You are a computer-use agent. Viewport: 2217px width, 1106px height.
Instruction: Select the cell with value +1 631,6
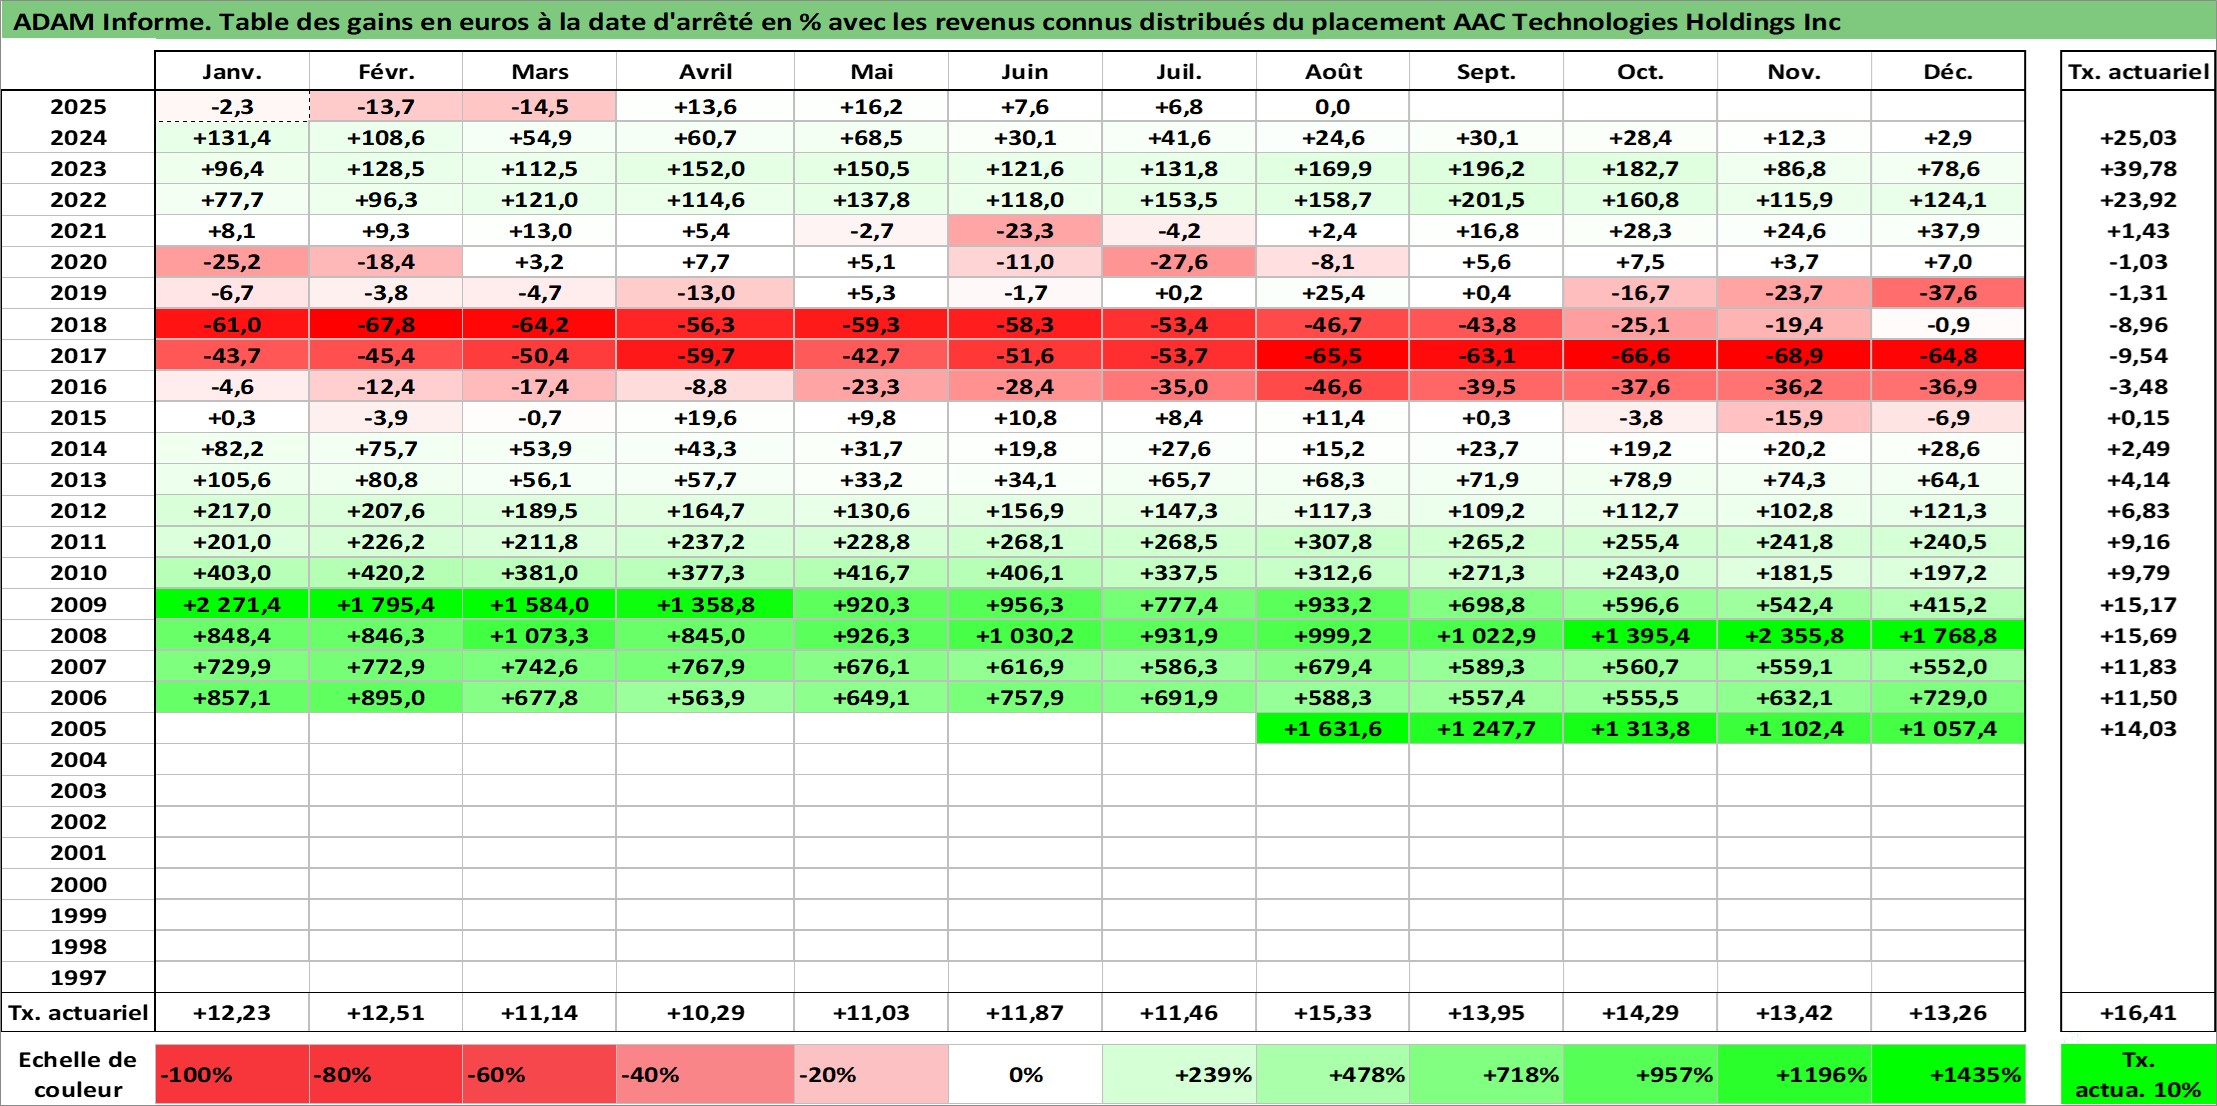tap(1333, 729)
